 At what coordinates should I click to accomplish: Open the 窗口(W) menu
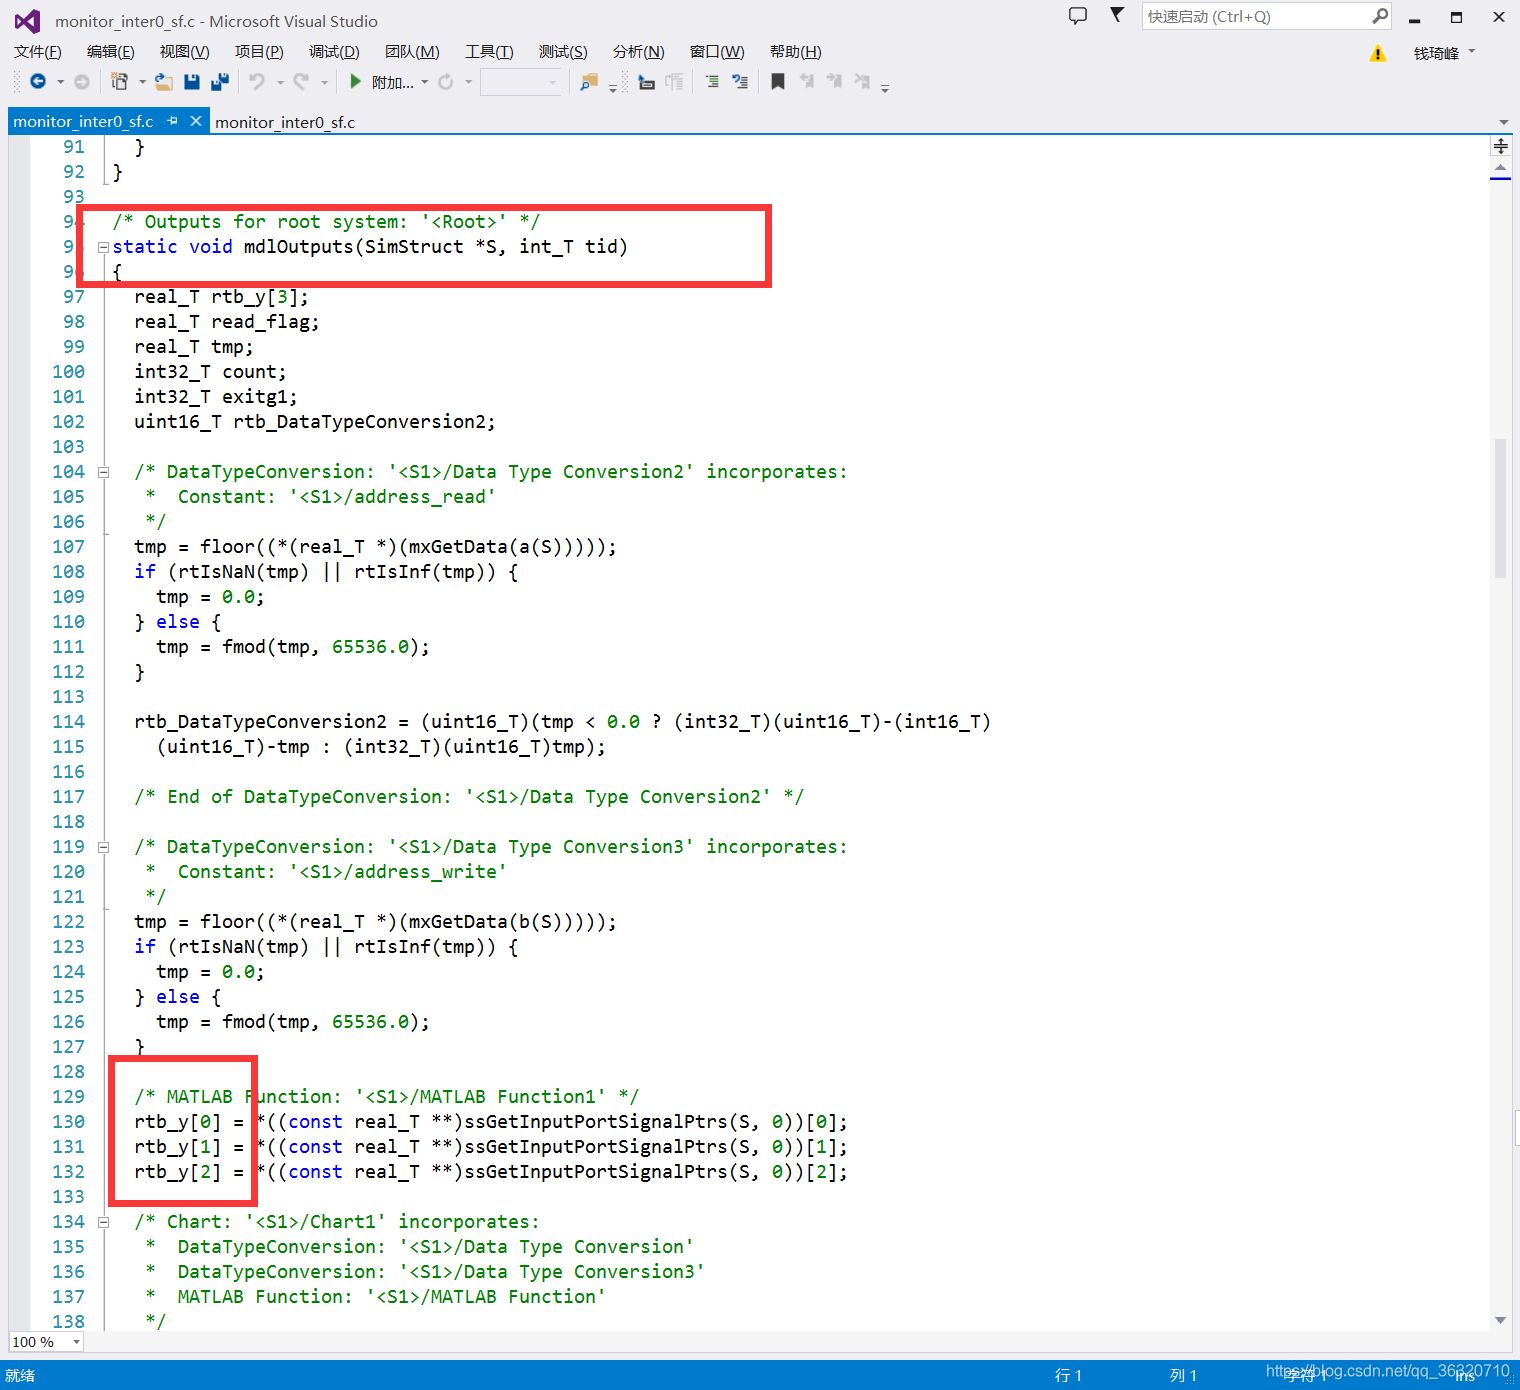(x=717, y=52)
